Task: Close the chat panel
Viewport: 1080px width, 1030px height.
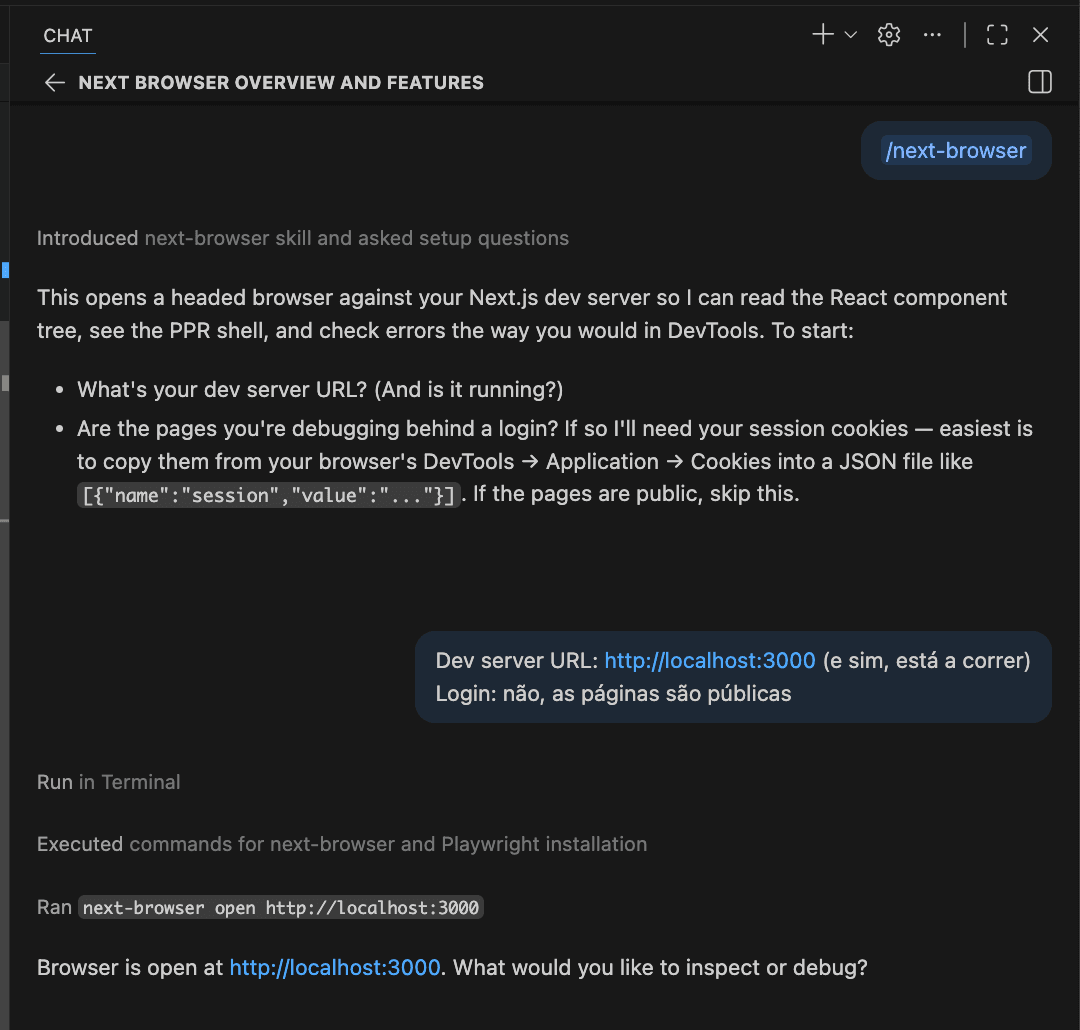Action: (1040, 35)
